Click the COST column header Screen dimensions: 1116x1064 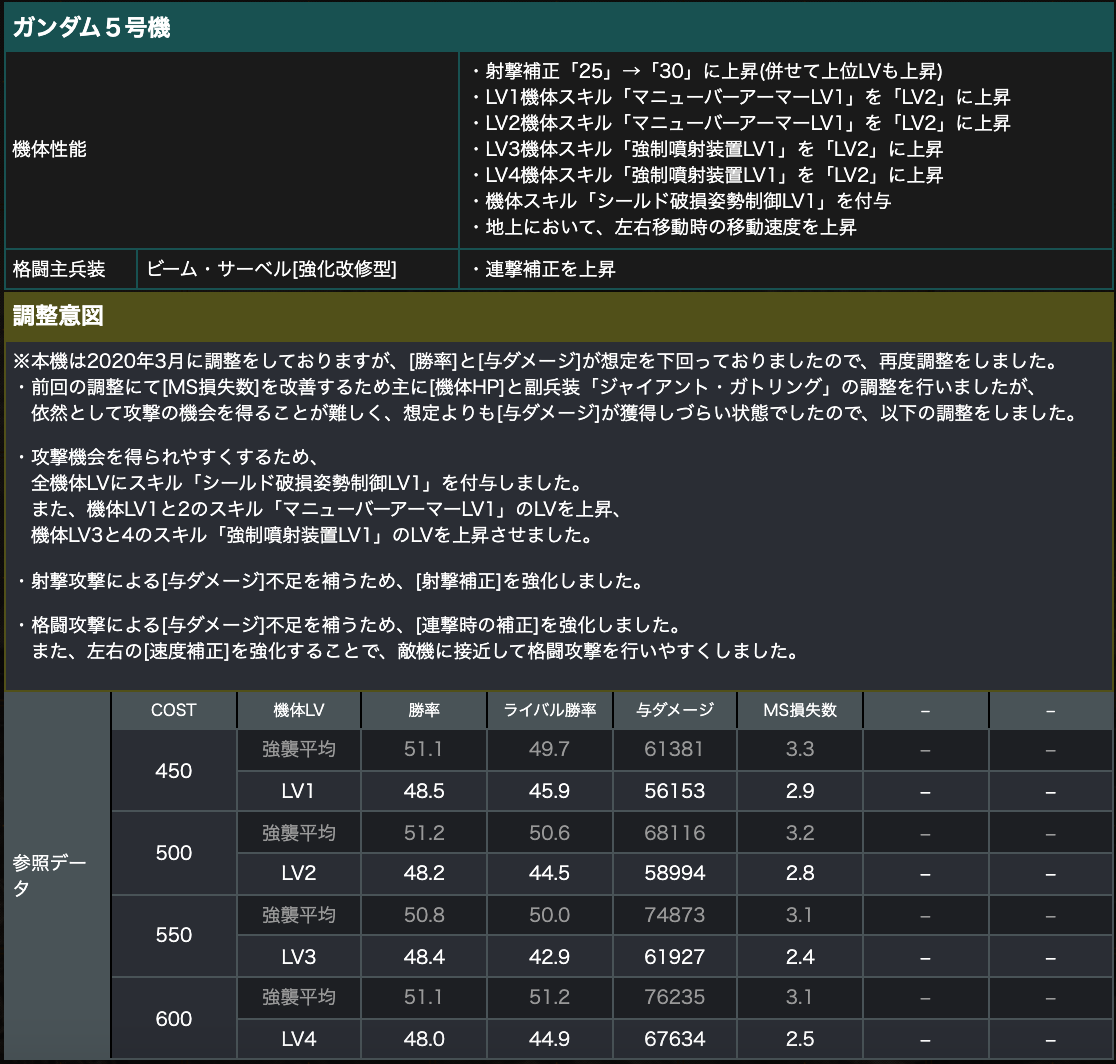(x=174, y=710)
